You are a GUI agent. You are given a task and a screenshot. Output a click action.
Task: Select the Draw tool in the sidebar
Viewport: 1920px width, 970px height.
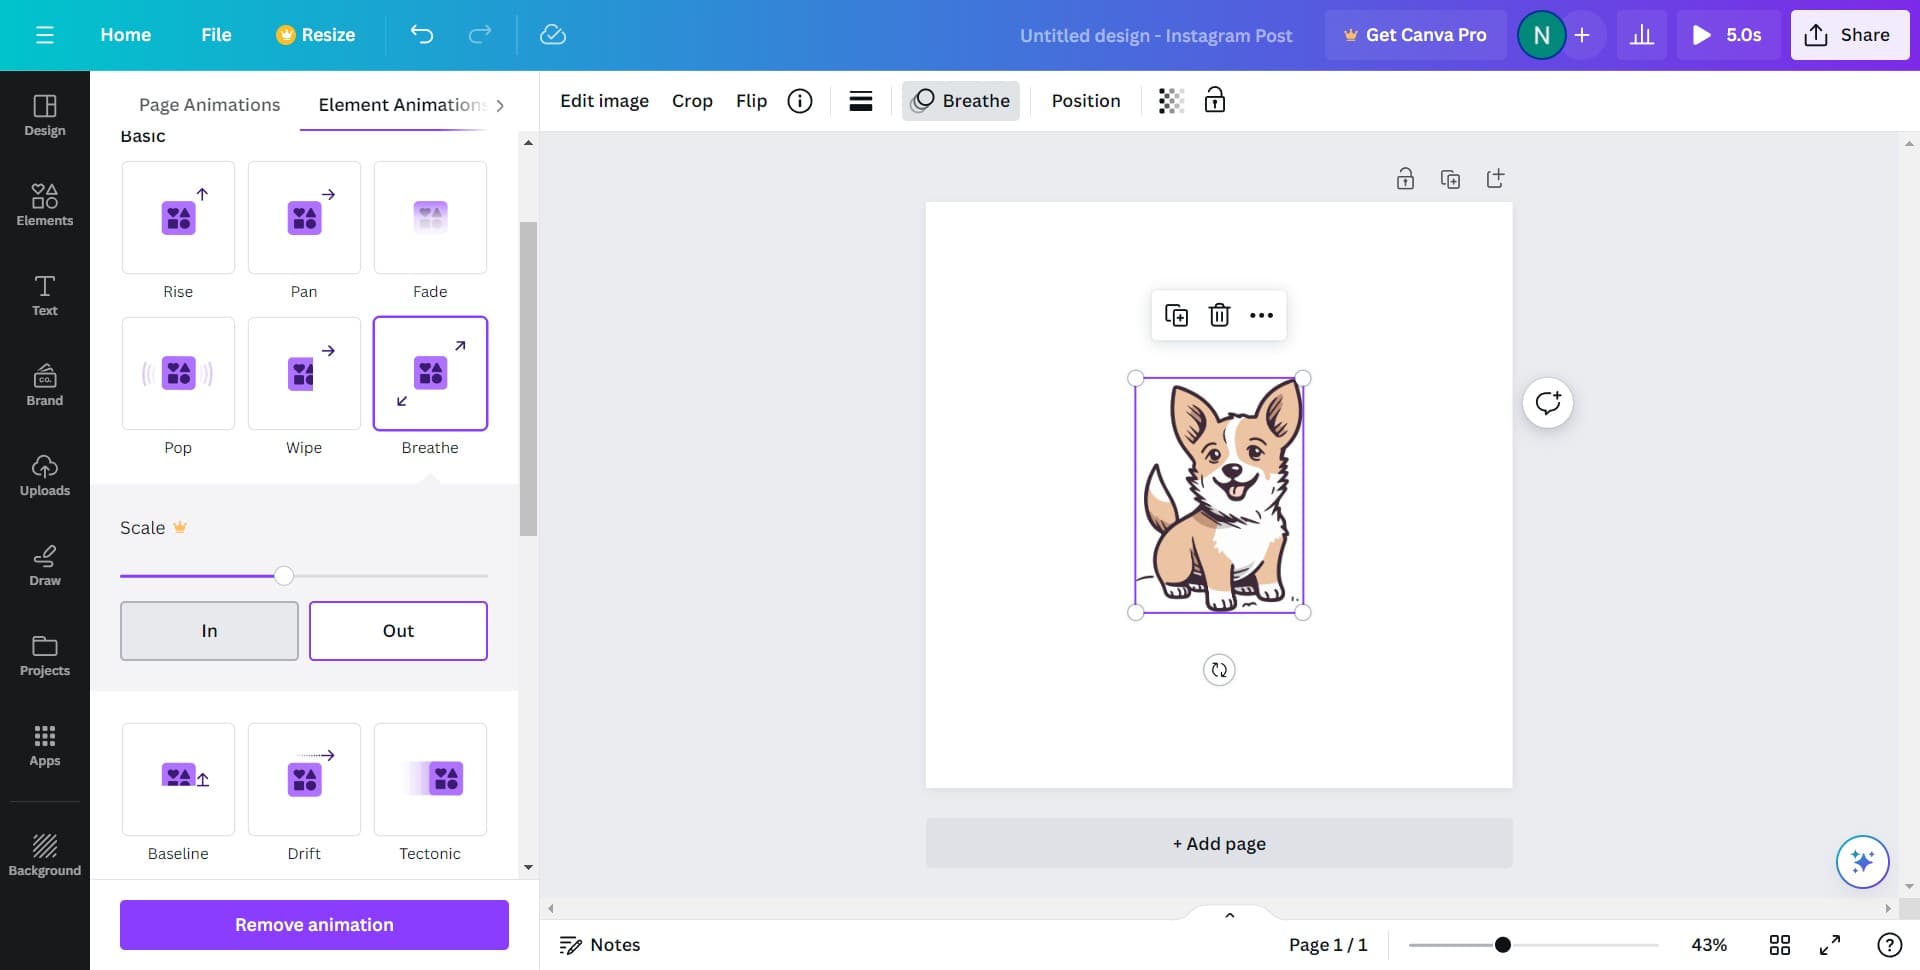[x=44, y=565]
